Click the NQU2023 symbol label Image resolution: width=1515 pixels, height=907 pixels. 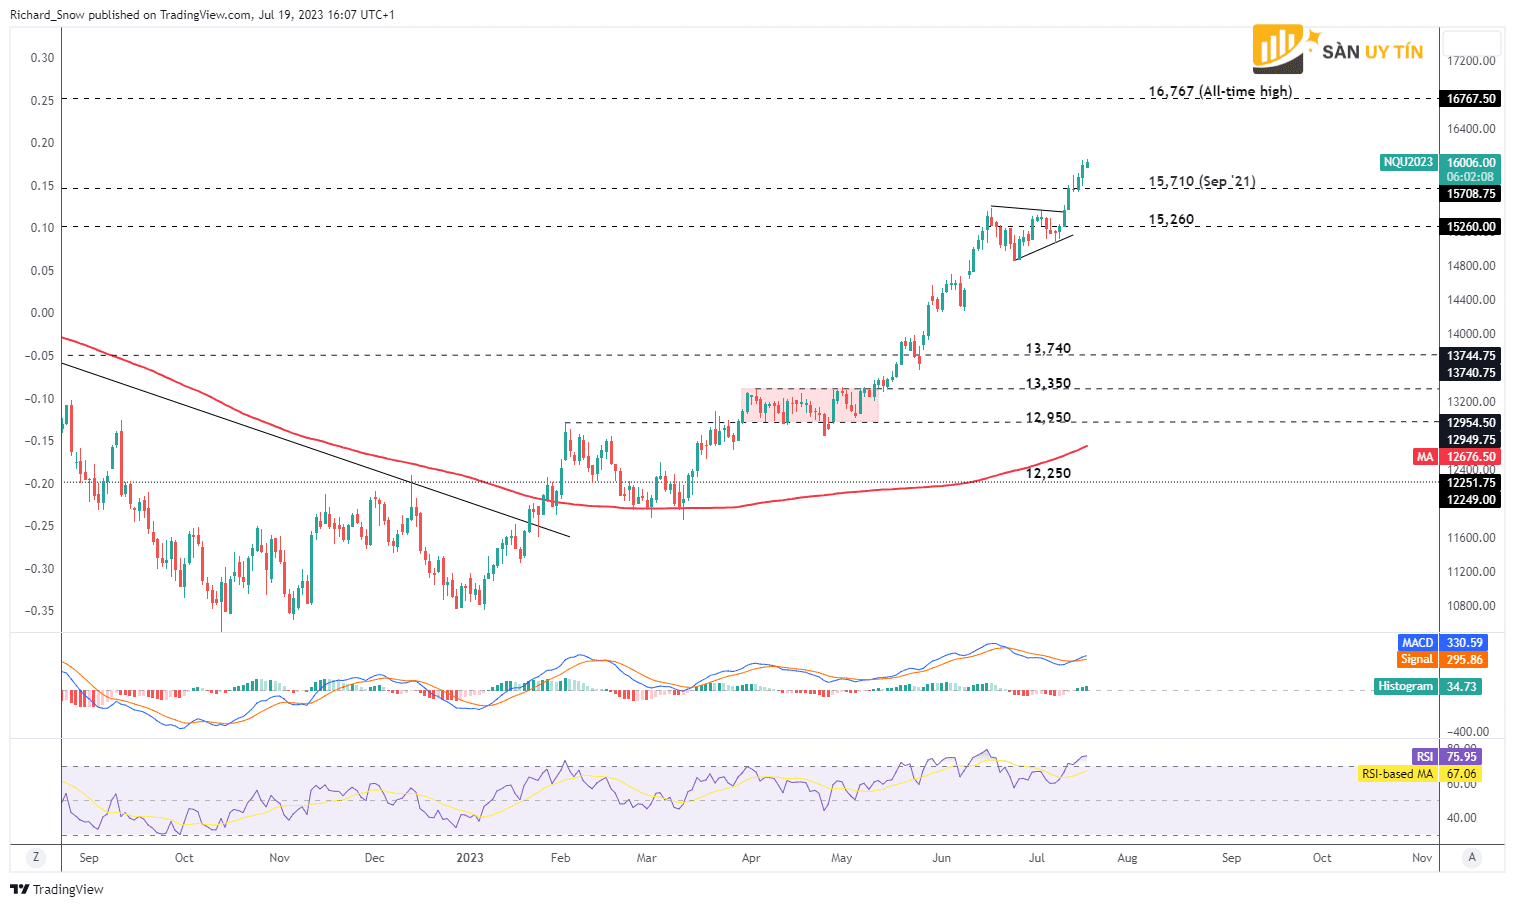coord(1408,162)
